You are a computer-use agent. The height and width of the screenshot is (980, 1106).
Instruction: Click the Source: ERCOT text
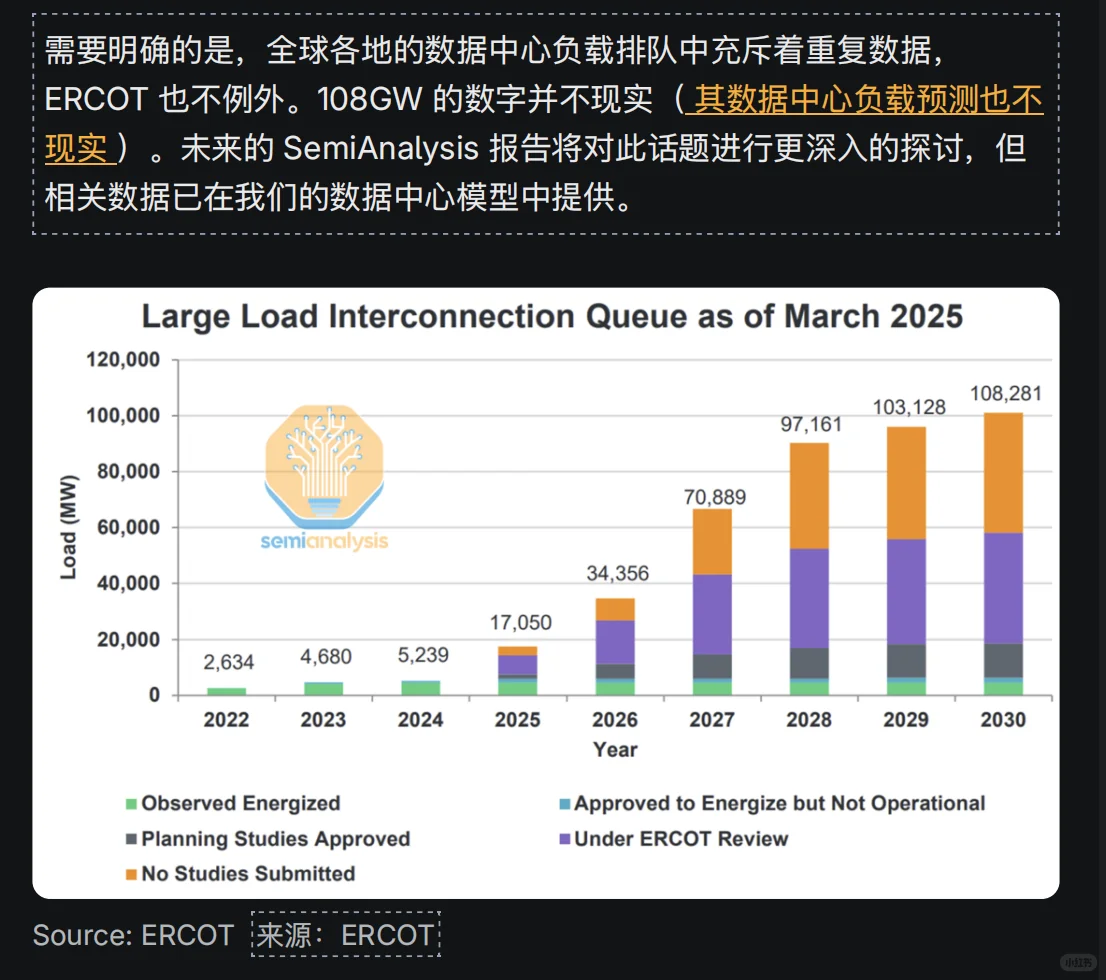[x=135, y=935]
